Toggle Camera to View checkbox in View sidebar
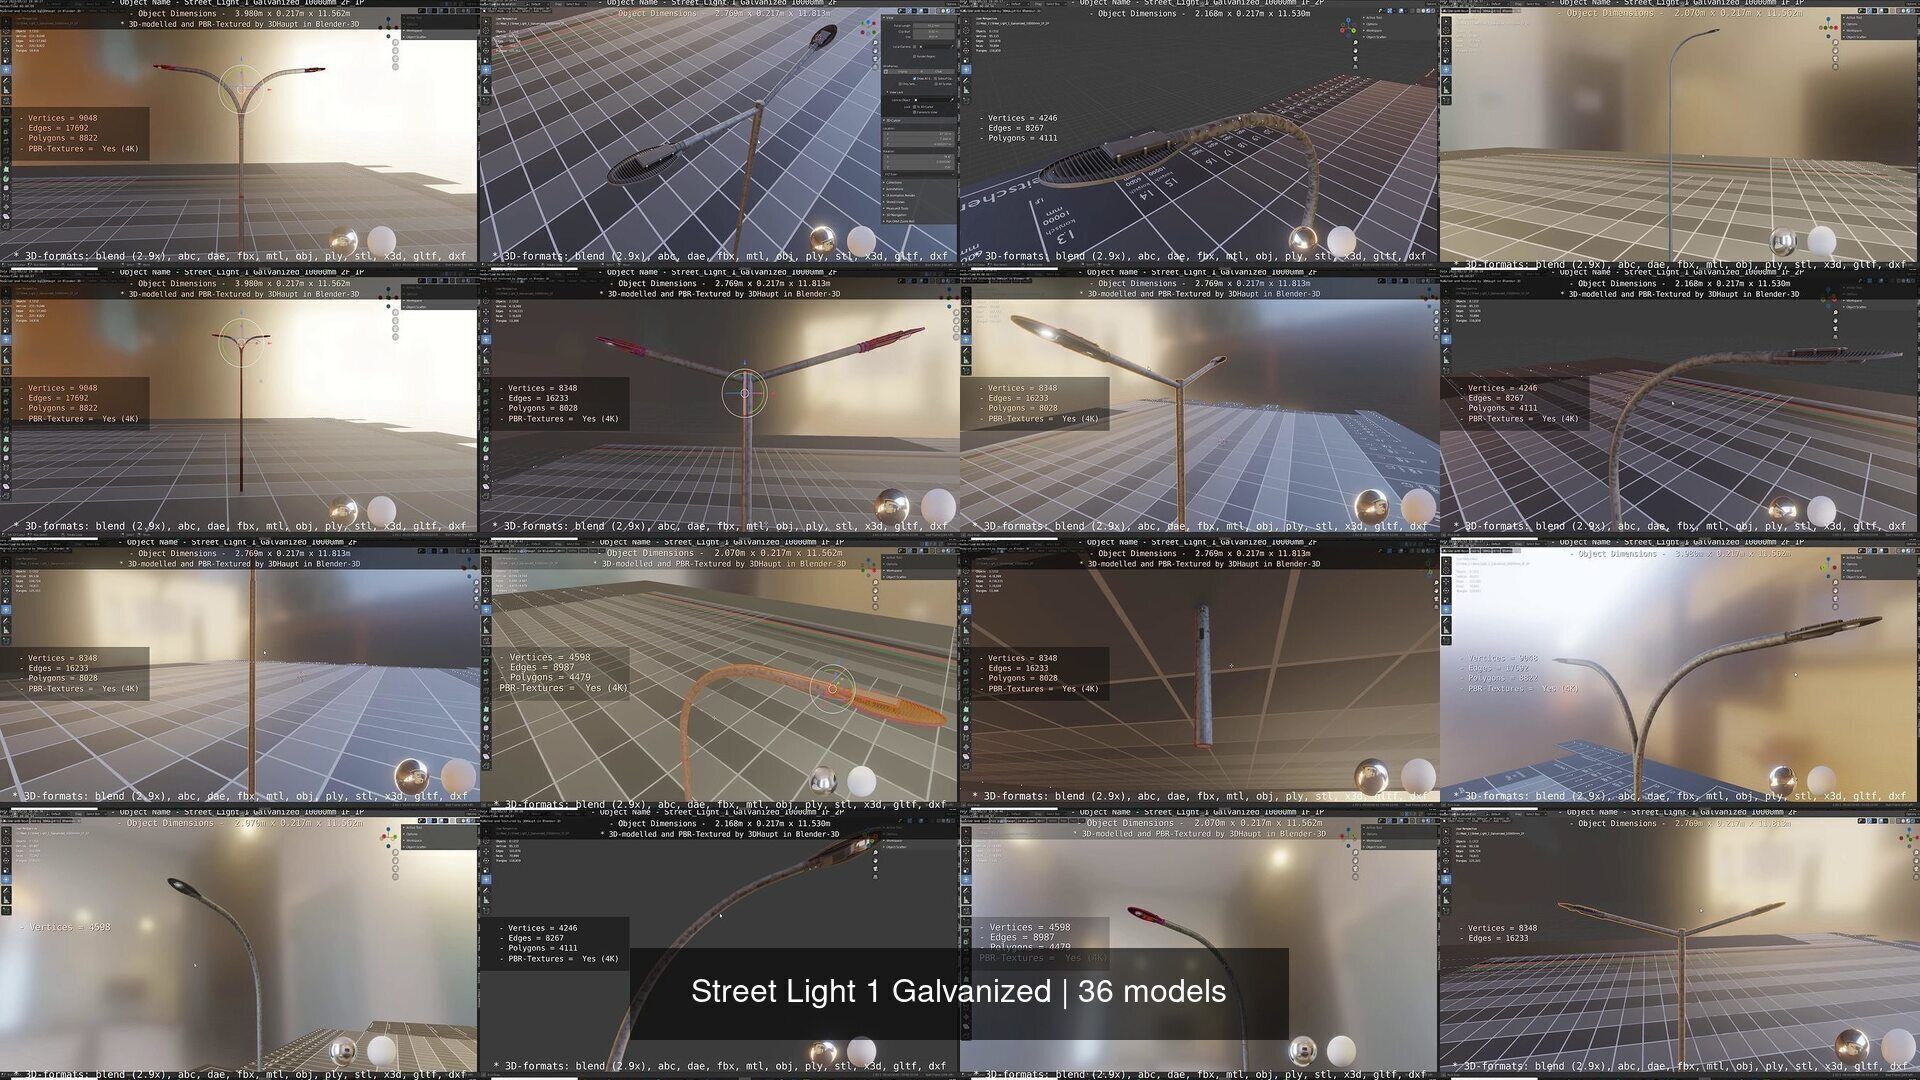 coord(914,112)
